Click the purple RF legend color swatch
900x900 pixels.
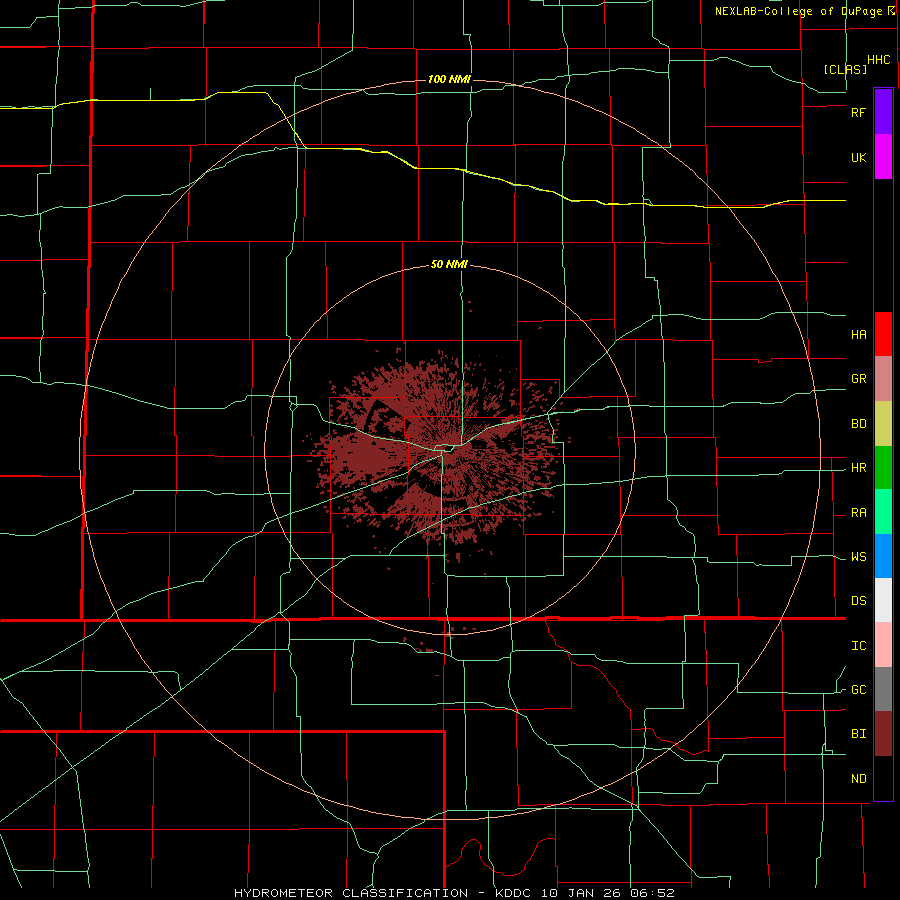(x=883, y=112)
